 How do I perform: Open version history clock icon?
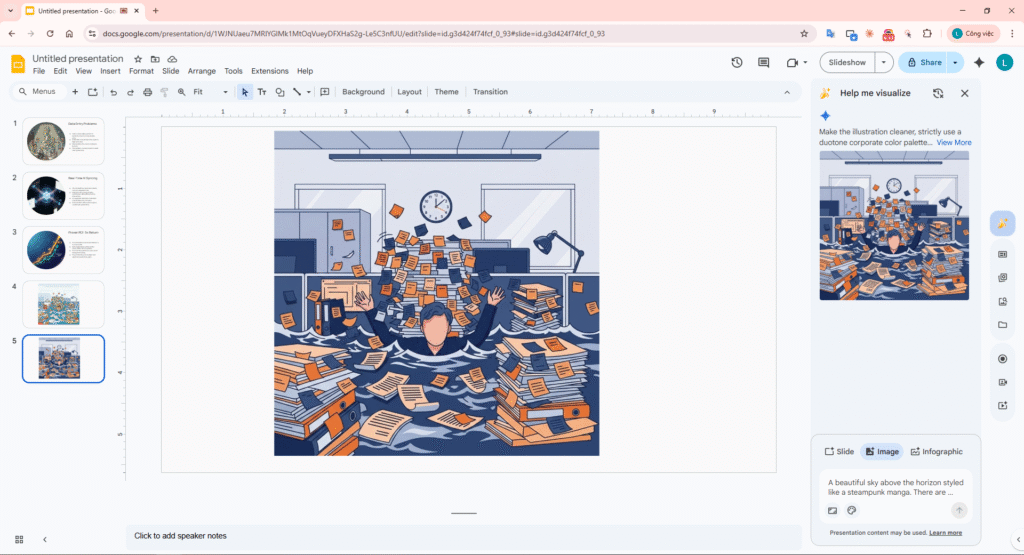click(x=737, y=62)
